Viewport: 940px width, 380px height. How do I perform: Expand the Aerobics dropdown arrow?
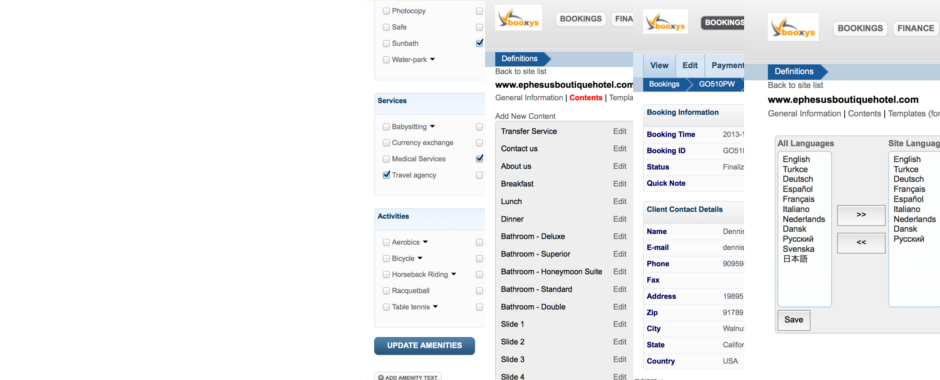[425, 242]
